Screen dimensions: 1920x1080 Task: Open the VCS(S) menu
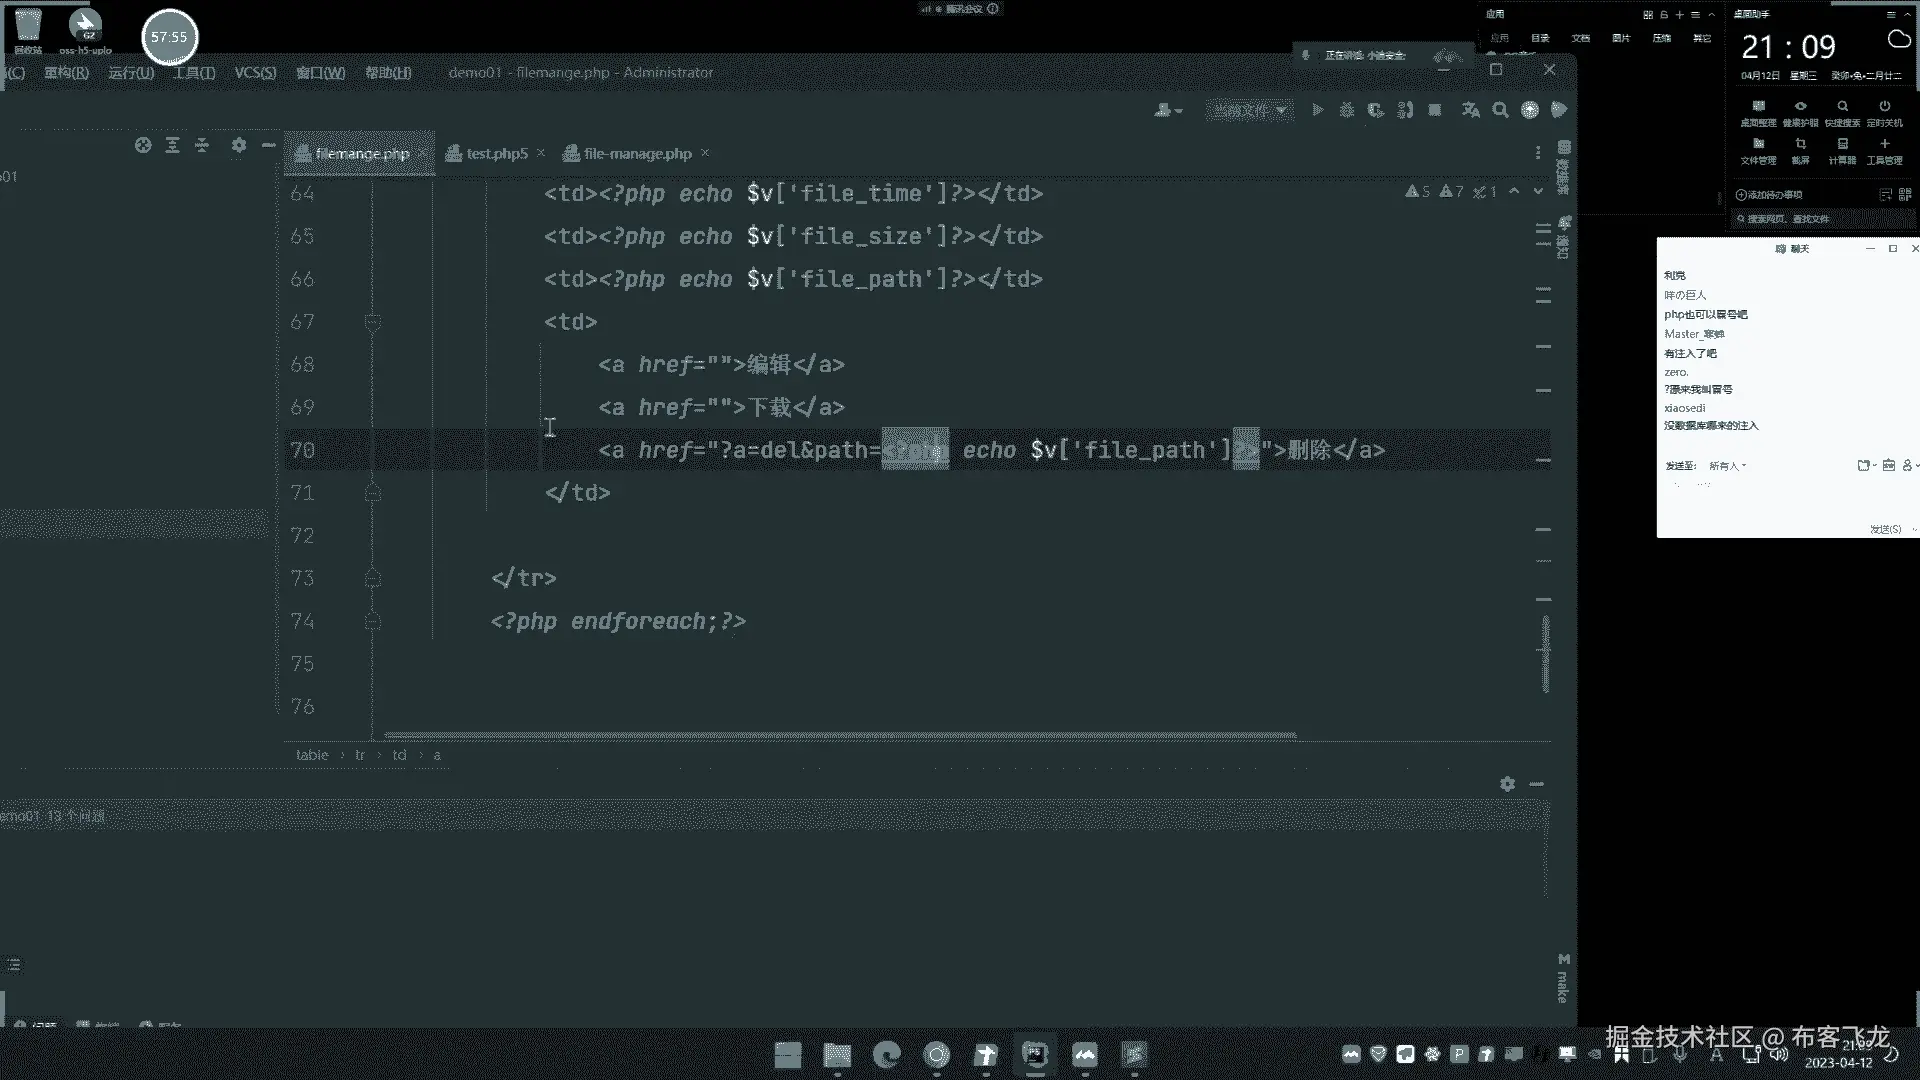click(x=255, y=73)
